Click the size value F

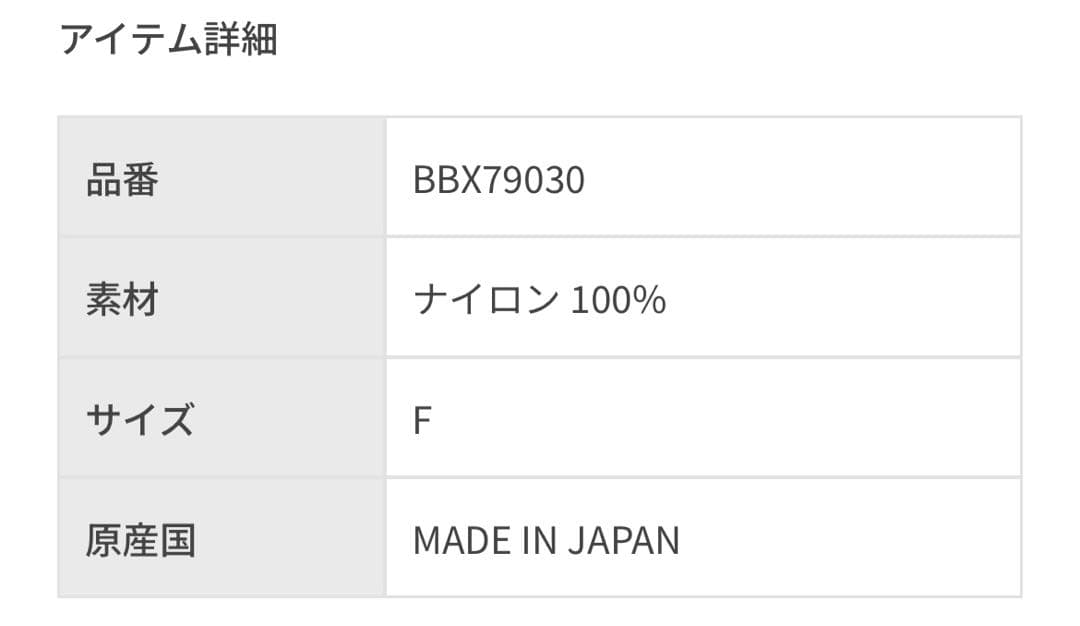[x=422, y=421]
